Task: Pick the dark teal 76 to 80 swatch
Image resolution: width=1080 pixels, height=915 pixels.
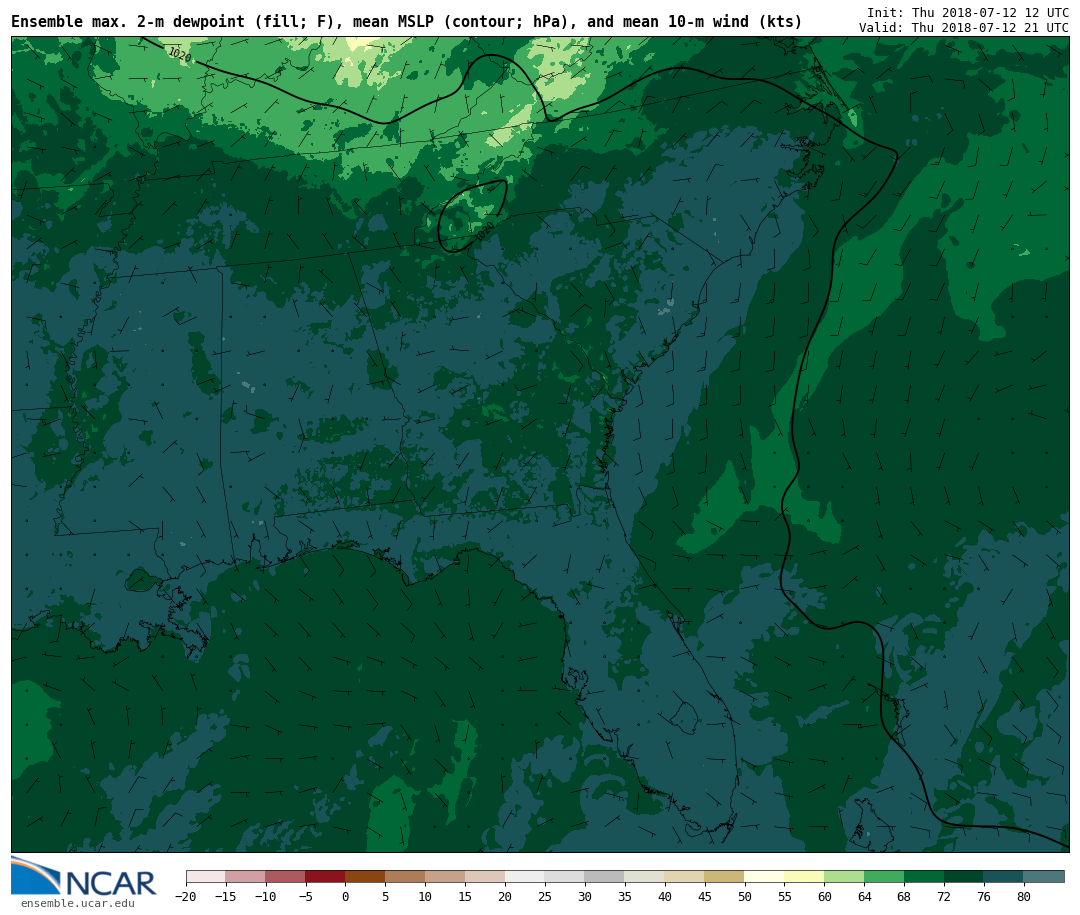Action: 1003,876
